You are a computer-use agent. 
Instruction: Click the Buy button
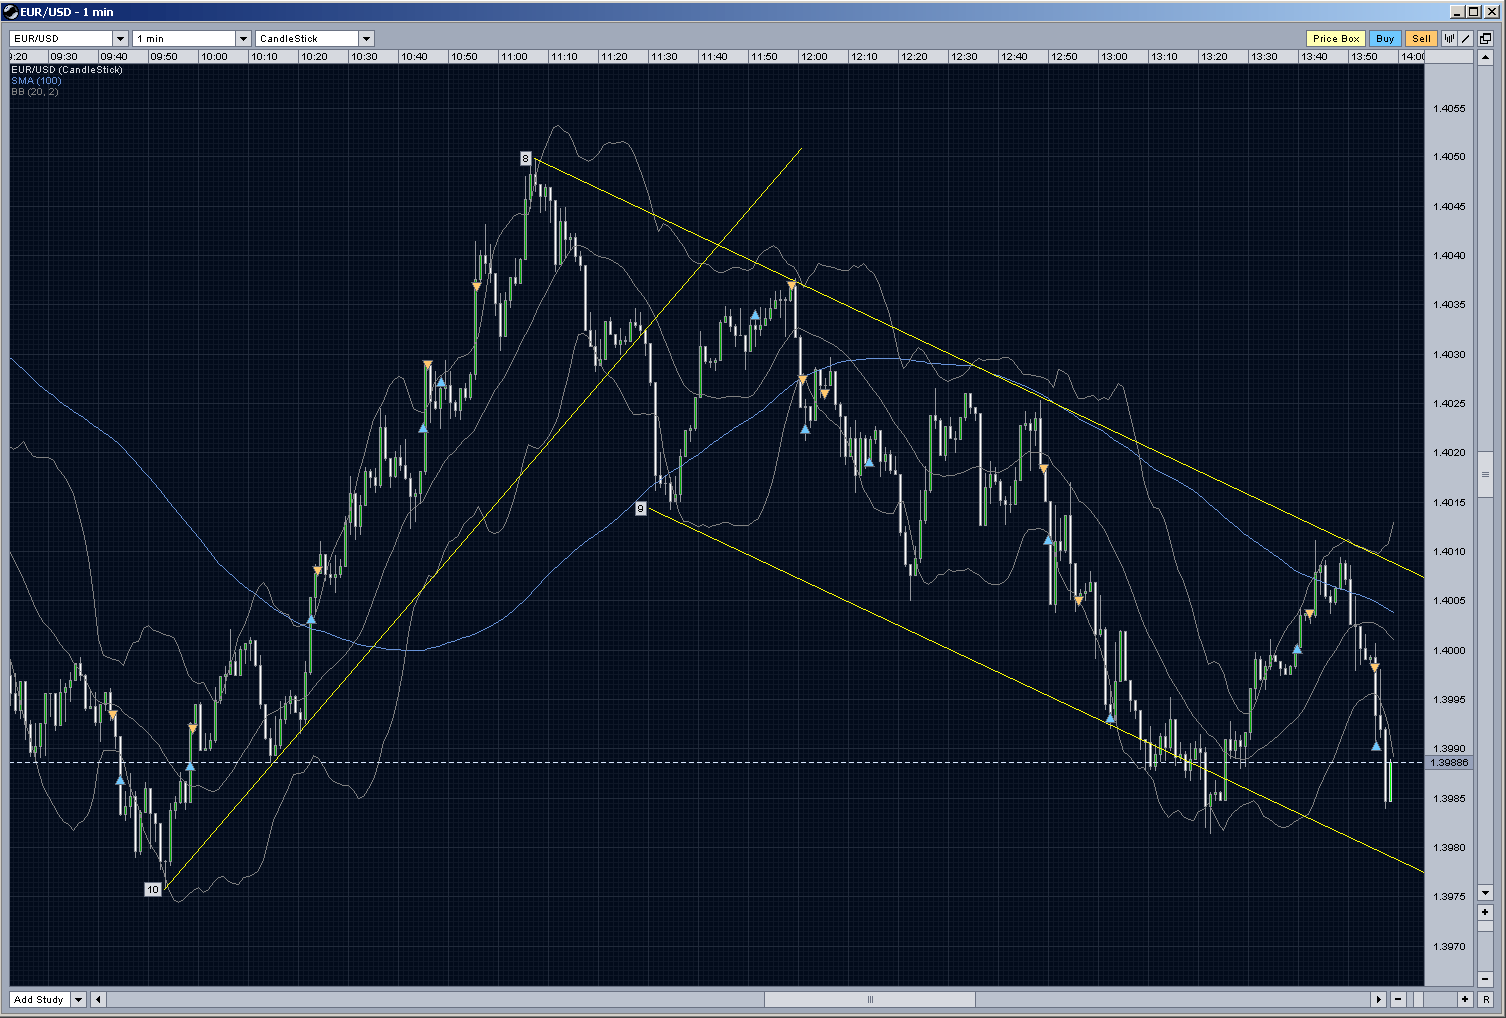tap(1385, 39)
